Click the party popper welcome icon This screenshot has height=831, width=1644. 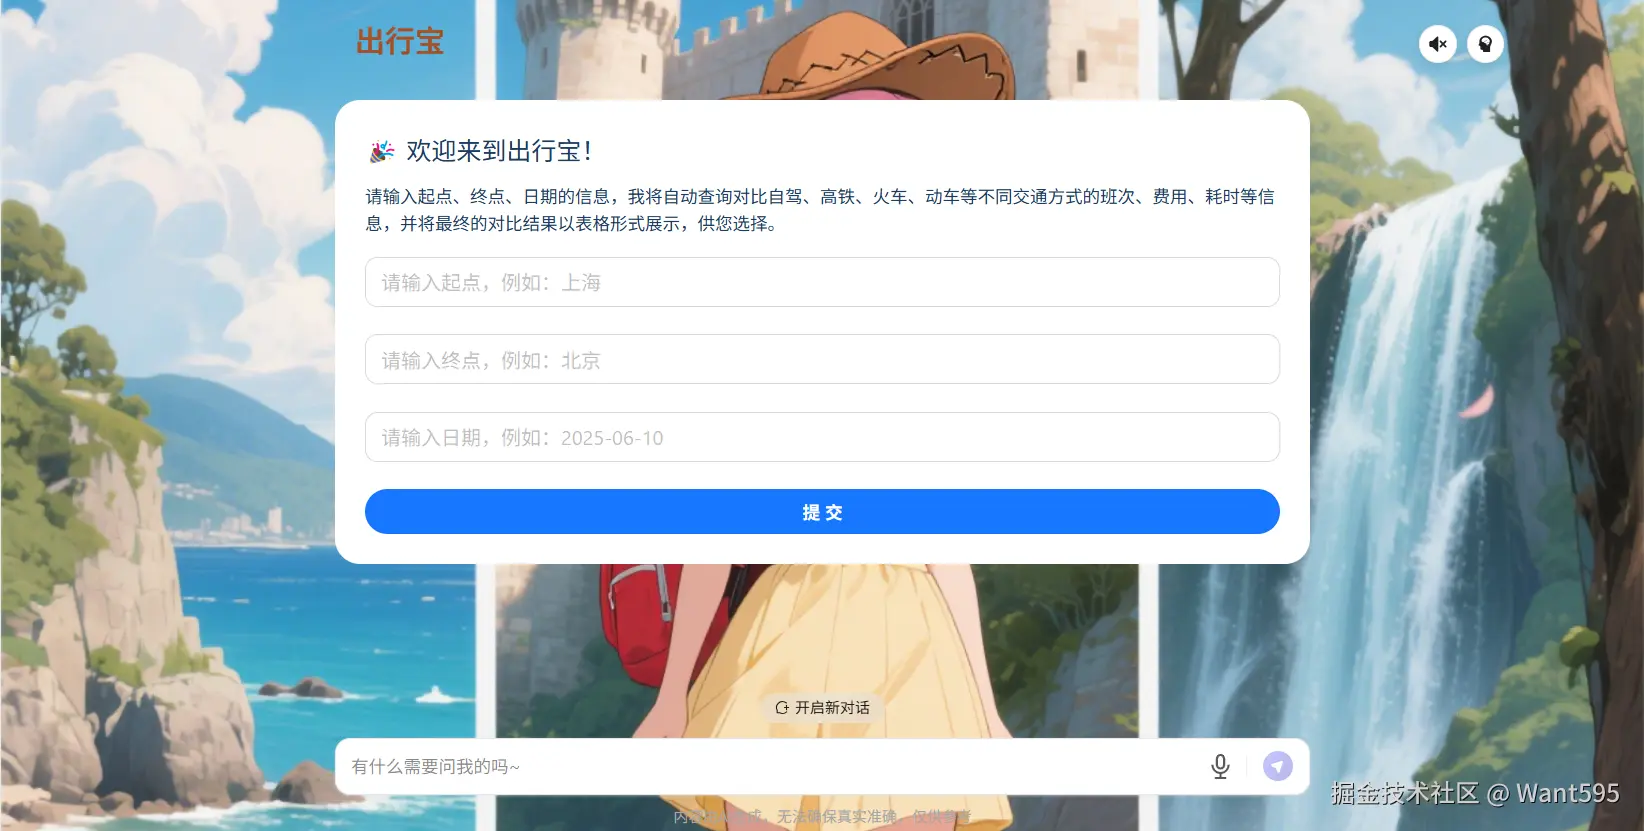(x=382, y=151)
